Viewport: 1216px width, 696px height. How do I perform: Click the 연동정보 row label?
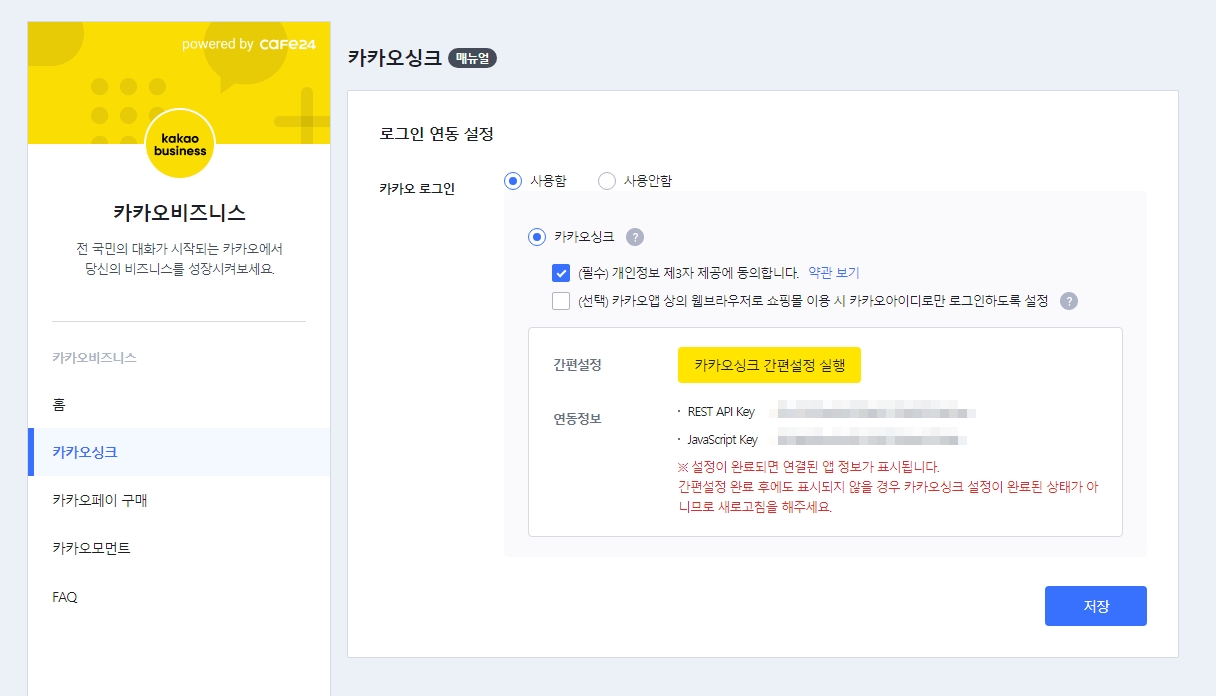point(577,418)
